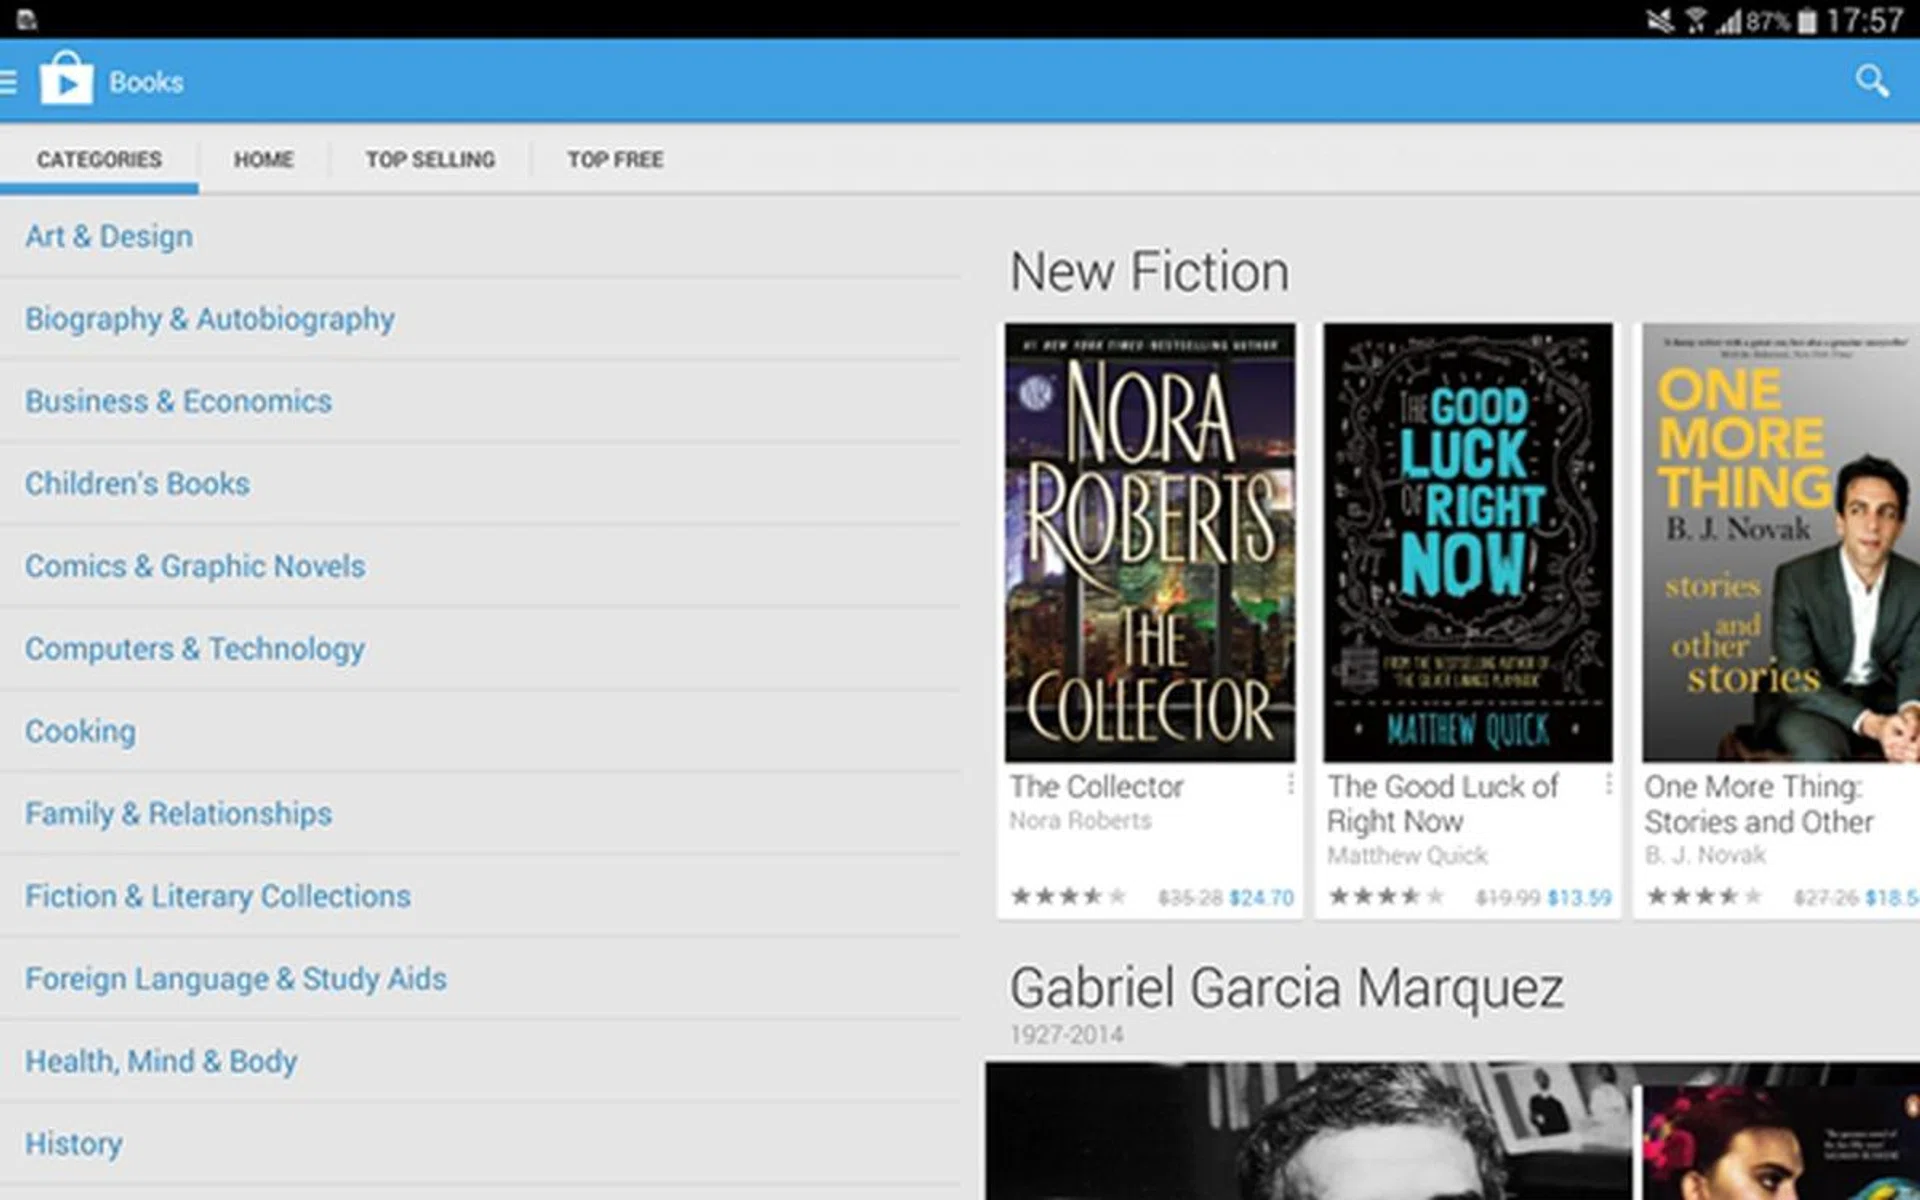This screenshot has height=1200, width=1920.
Task: Switch to the Top Selling tab
Action: 430,160
